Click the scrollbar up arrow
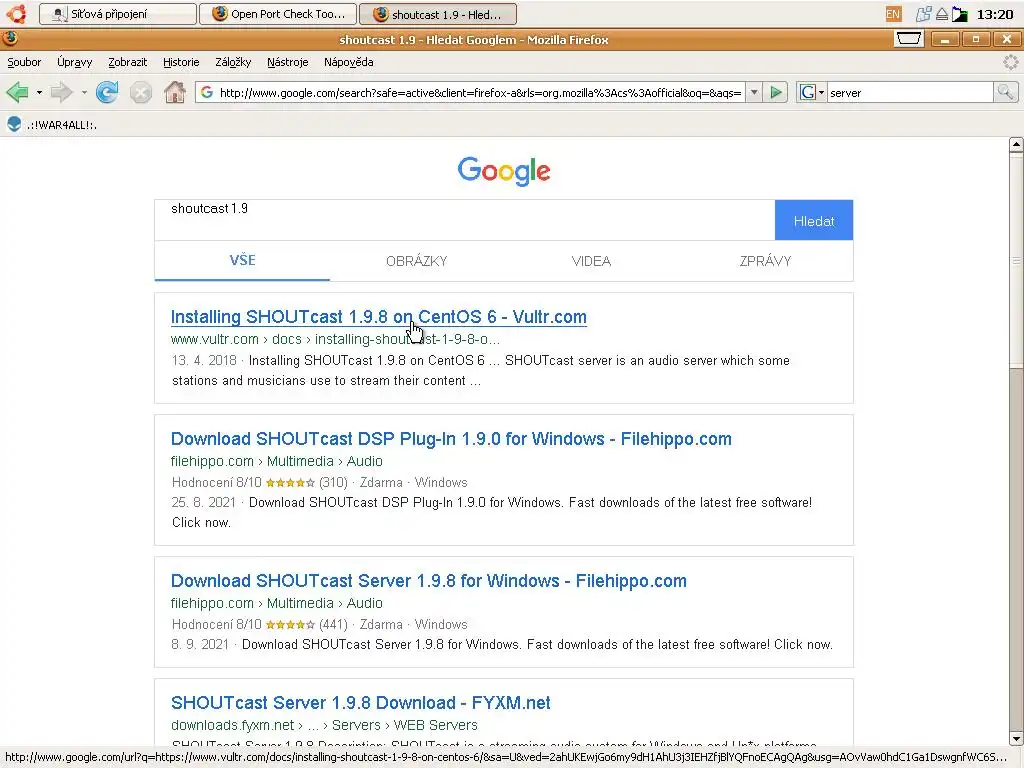This screenshot has height=768, width=1024. (x=1016, y=144)
